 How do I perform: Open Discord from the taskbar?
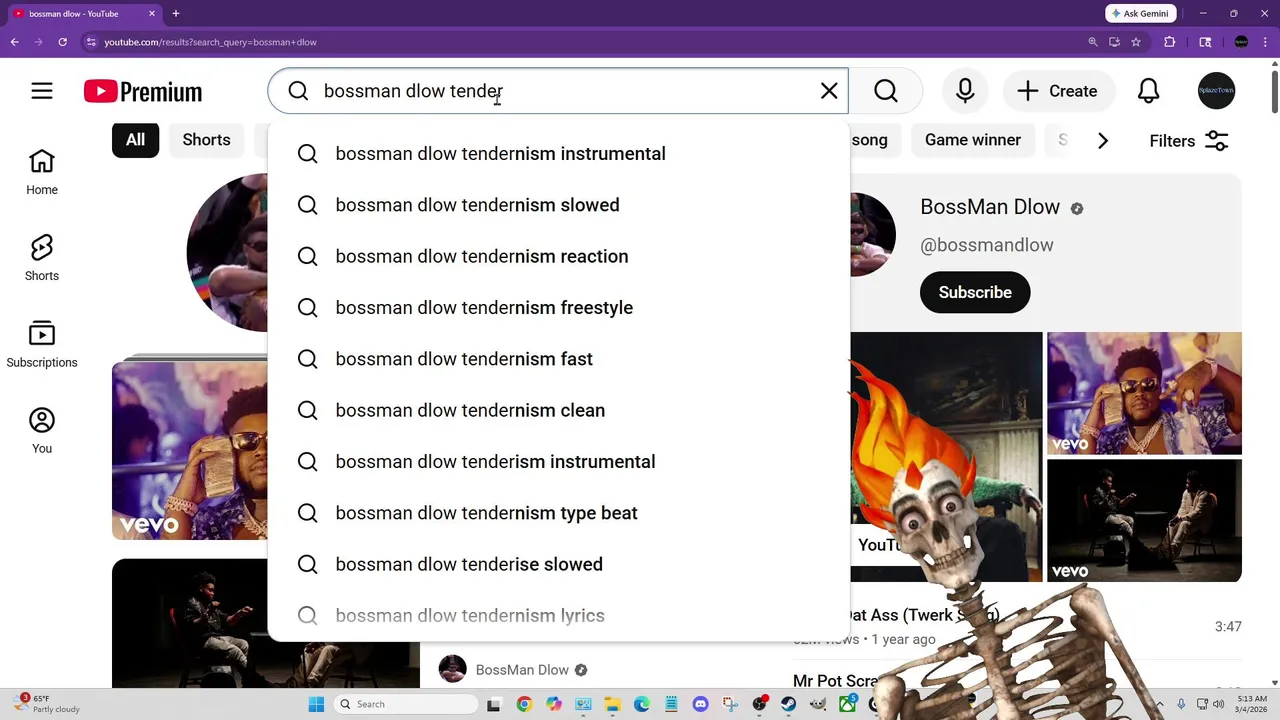tap(700, 704)
